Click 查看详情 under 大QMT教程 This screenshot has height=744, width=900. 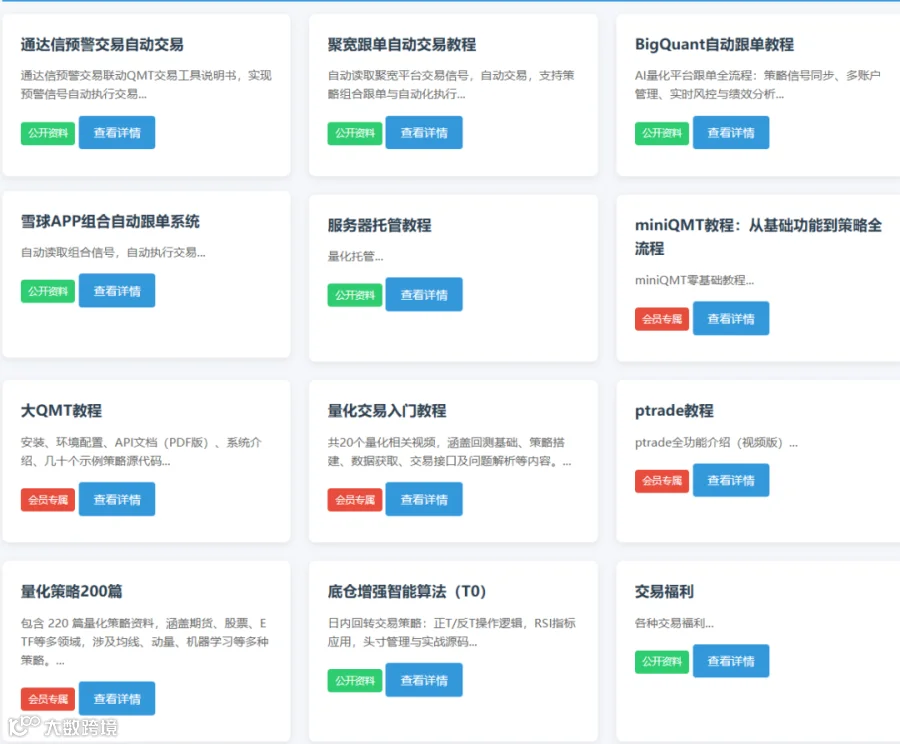pos(117,499)
